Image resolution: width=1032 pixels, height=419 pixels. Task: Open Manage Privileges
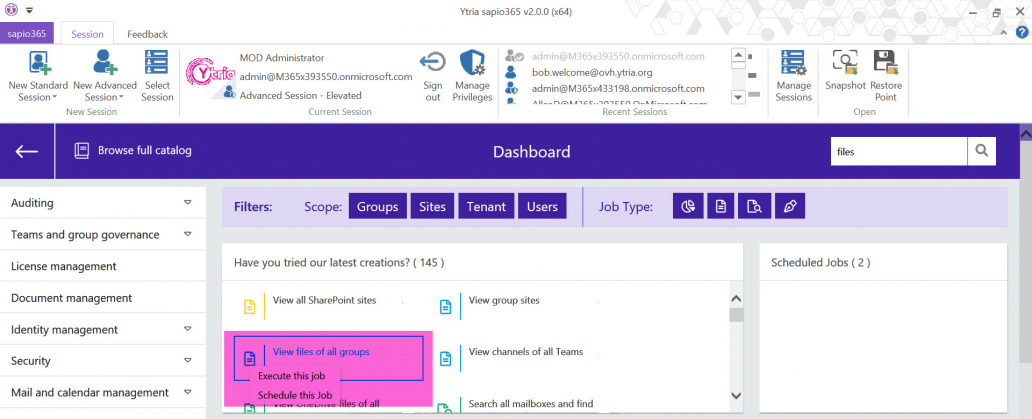point(473,76)
